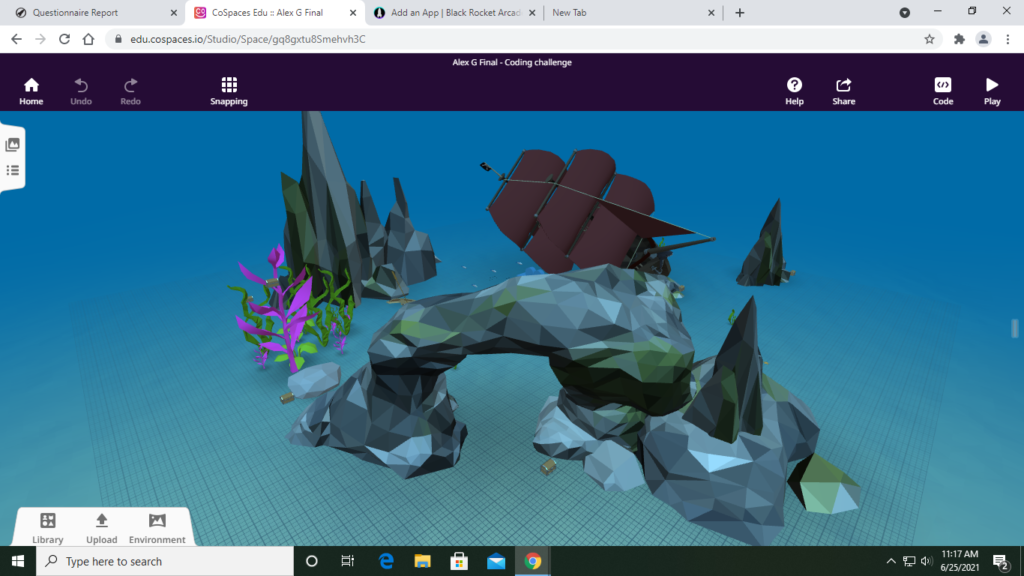Open the network status icon

(908, 561)
